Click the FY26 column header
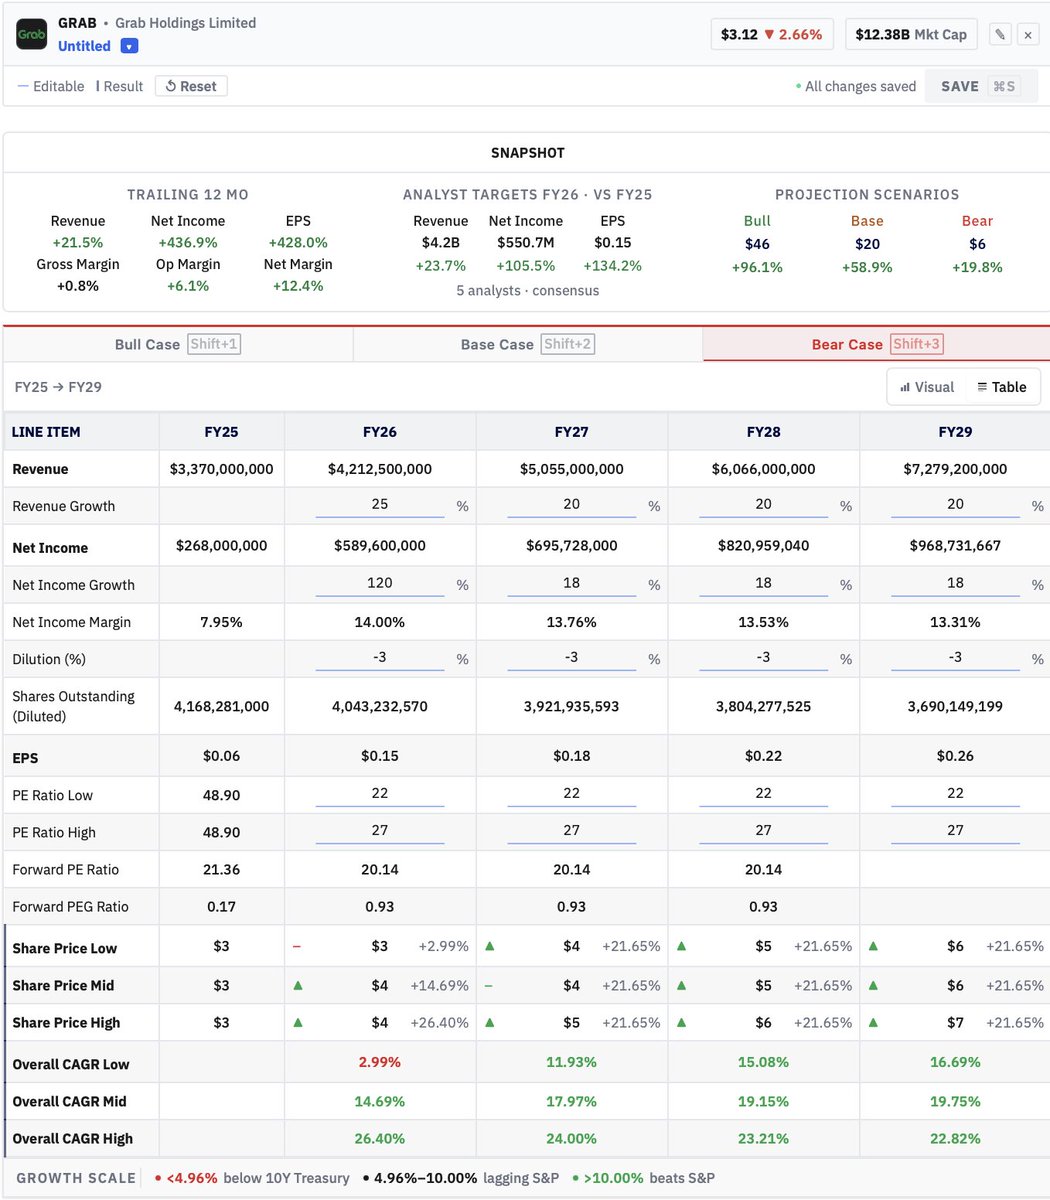Image resolution: width=1050 pixels, height=1200 pixels. point(380,432)
